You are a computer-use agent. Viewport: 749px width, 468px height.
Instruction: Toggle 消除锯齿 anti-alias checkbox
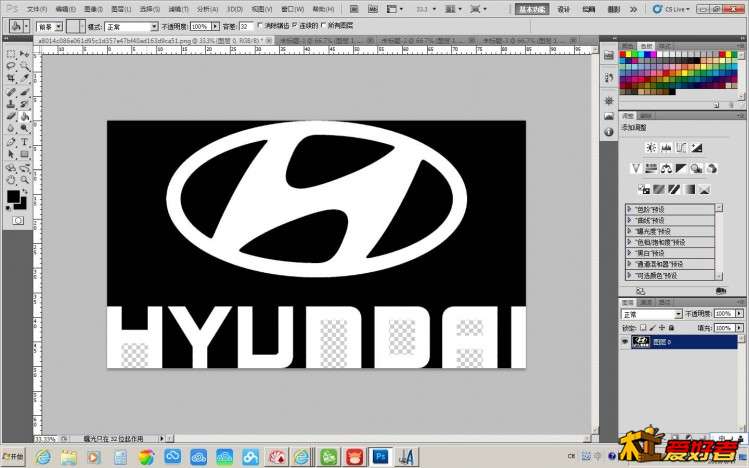click(x=260, y=25)
